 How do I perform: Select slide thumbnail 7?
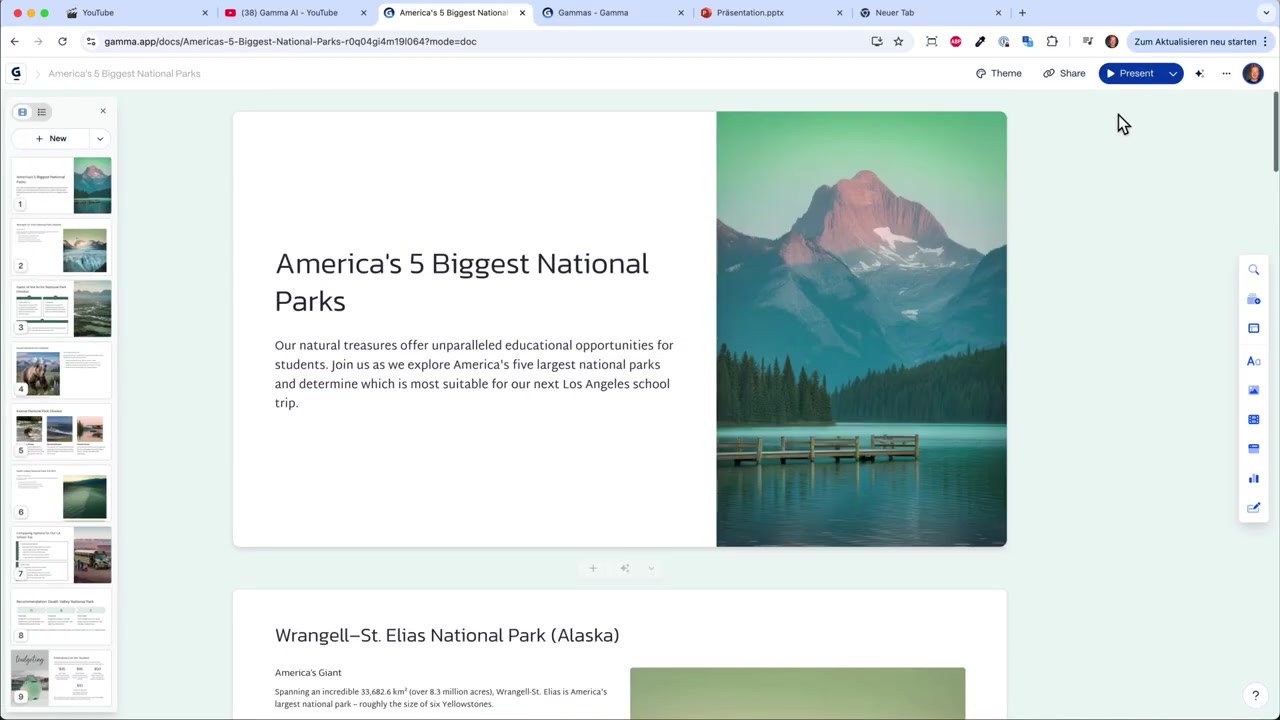coord(63,555)
